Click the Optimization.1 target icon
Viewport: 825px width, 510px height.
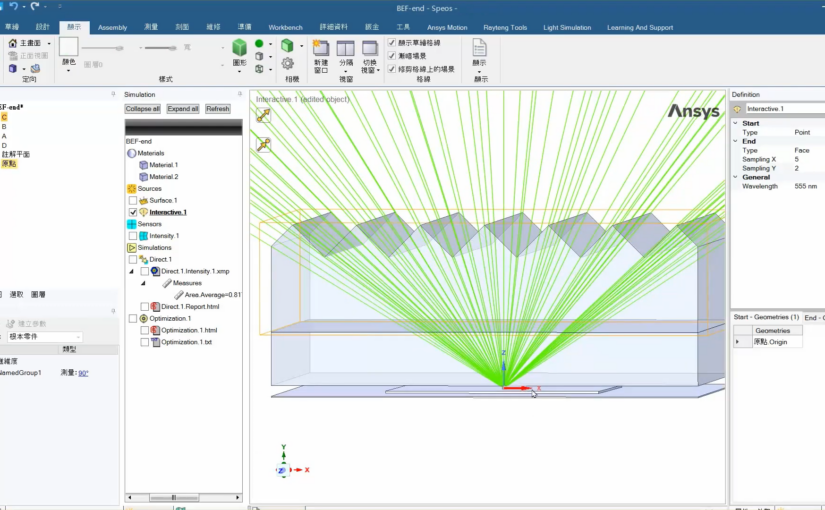(143, 318)
